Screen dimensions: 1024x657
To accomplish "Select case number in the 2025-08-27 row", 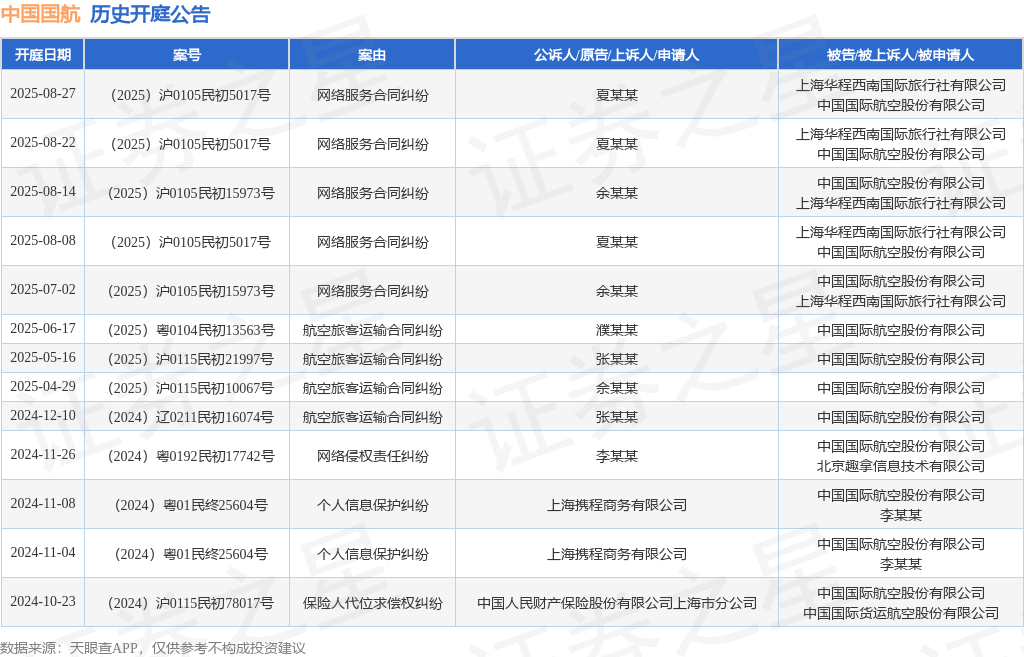I will 191,95.
